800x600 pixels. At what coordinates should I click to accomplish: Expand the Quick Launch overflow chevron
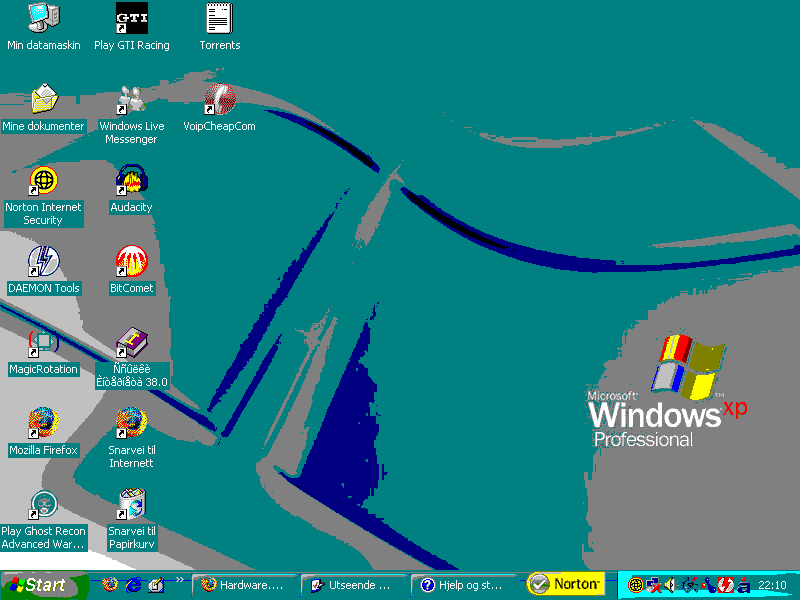[x=179, y=579]
